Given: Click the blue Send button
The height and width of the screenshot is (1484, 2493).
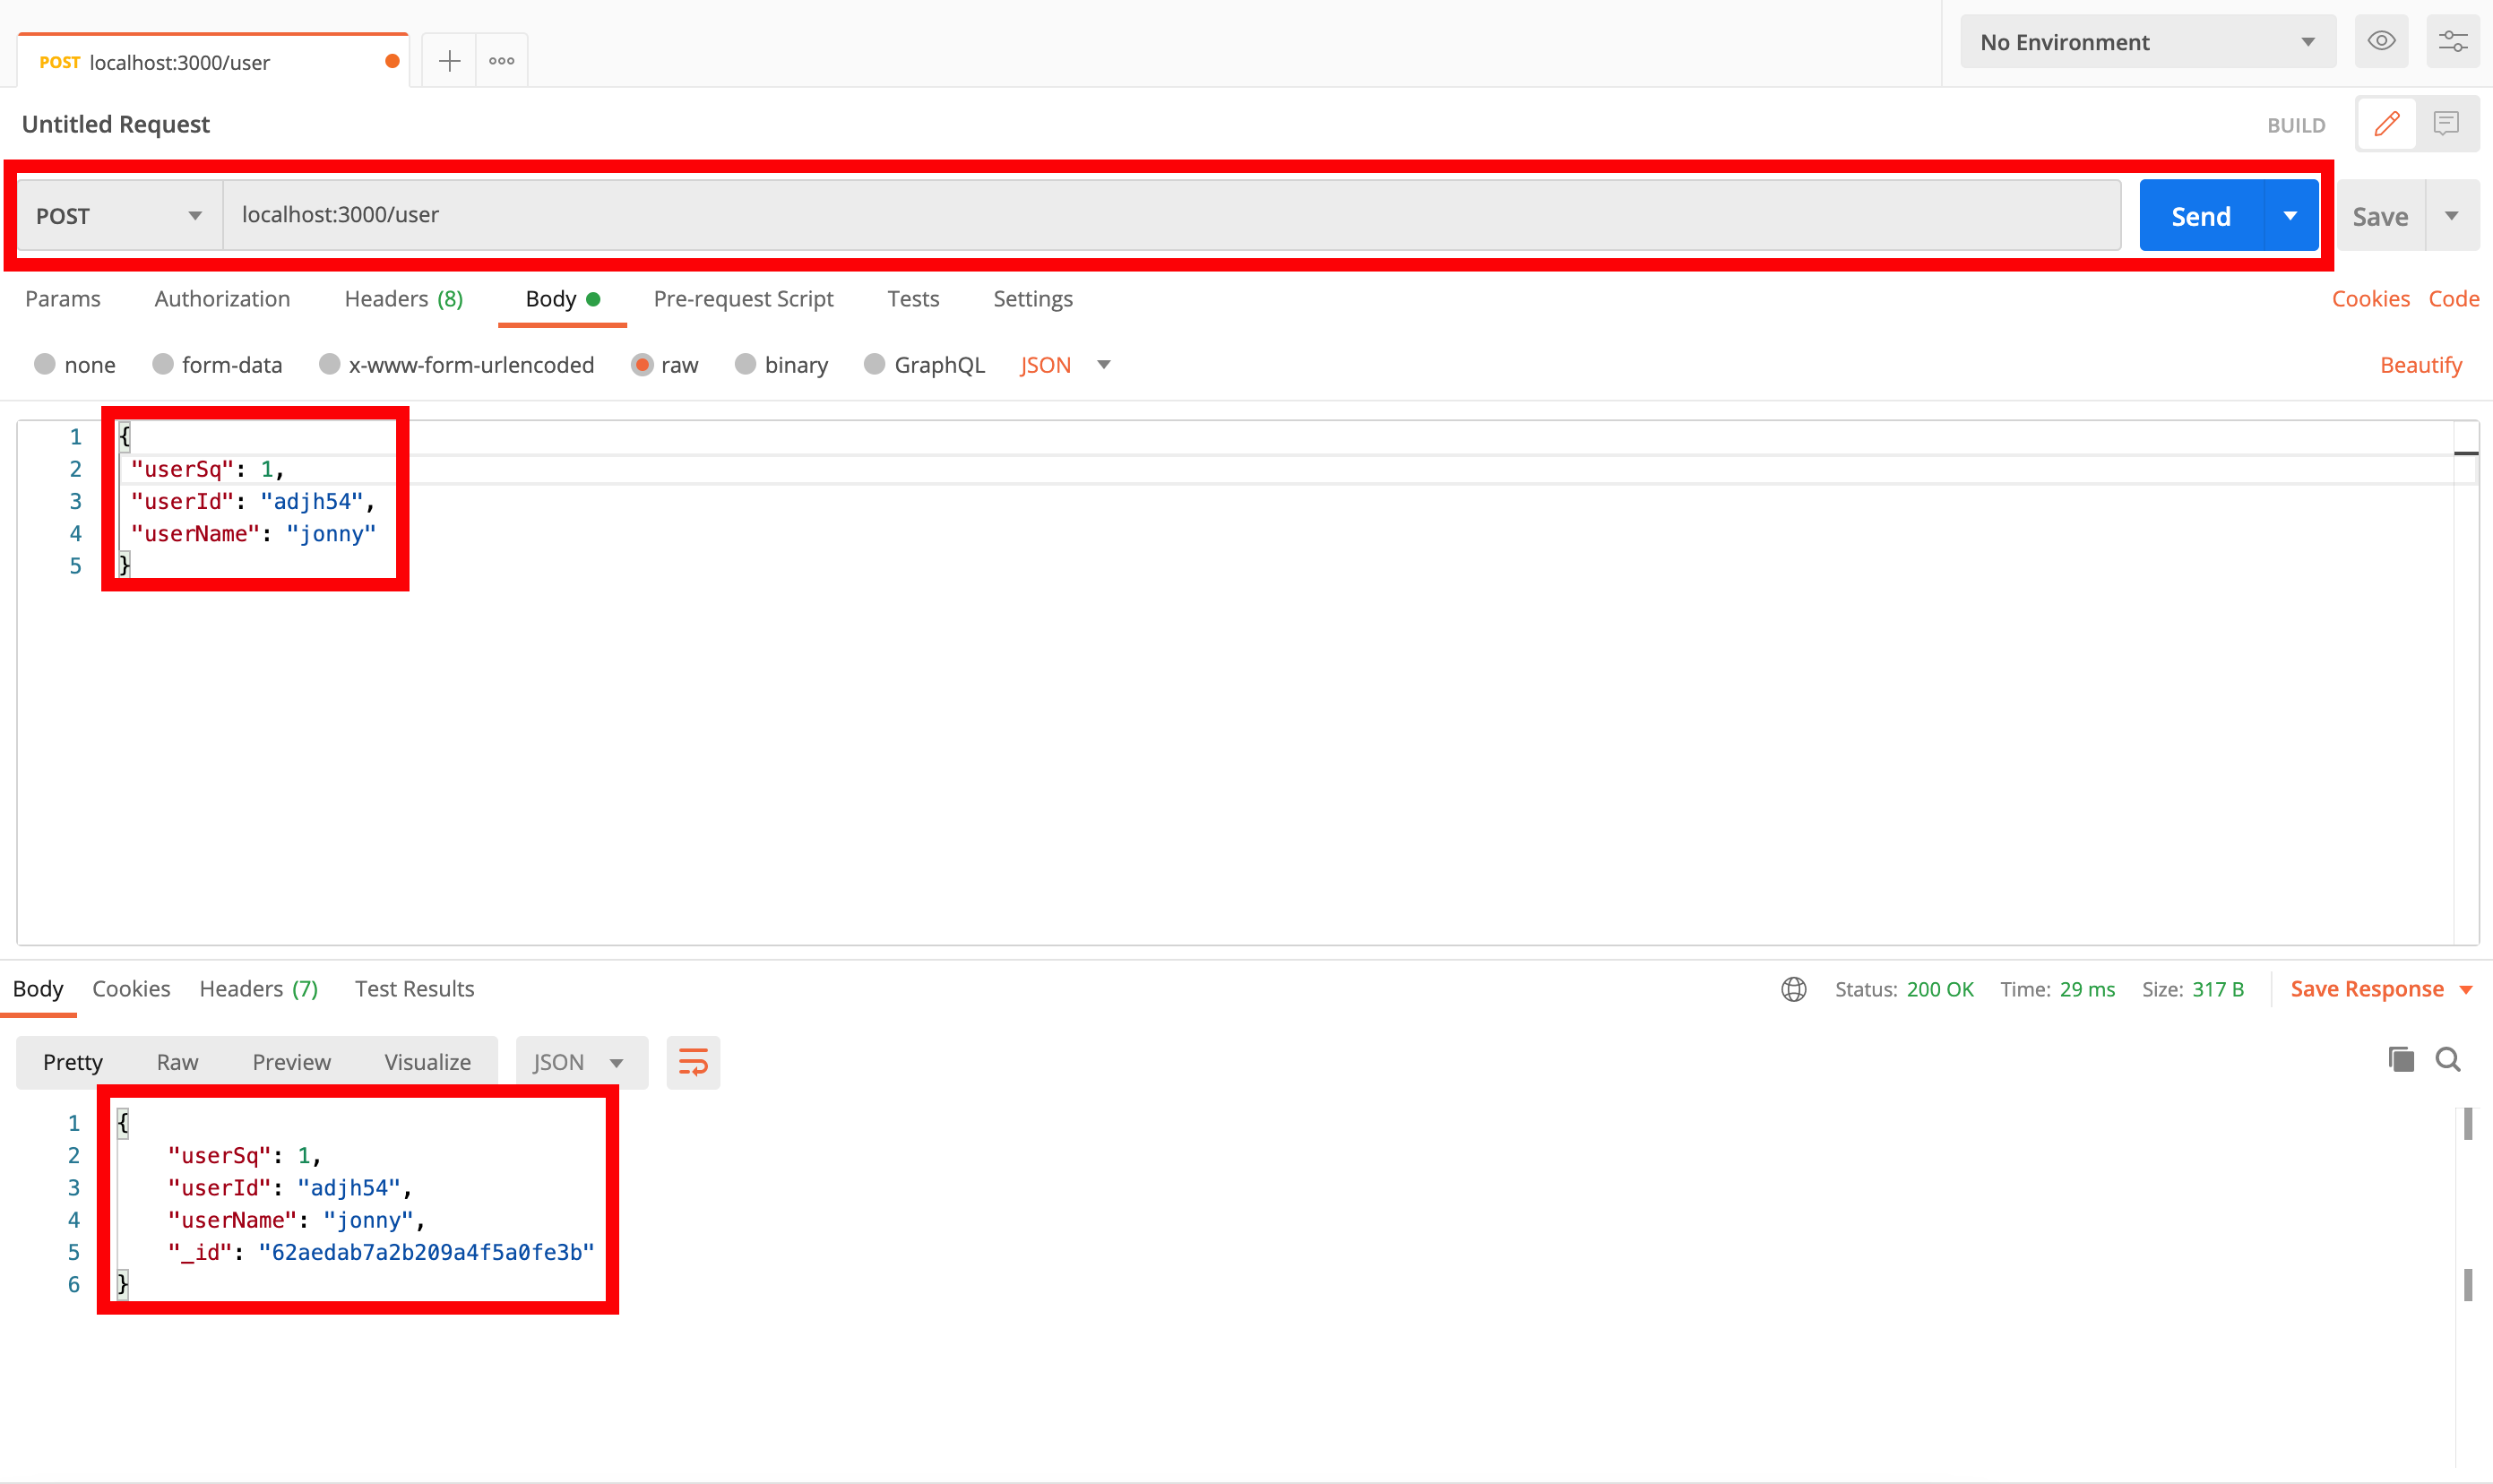Looking at the screenshot, I should 2200,216.
